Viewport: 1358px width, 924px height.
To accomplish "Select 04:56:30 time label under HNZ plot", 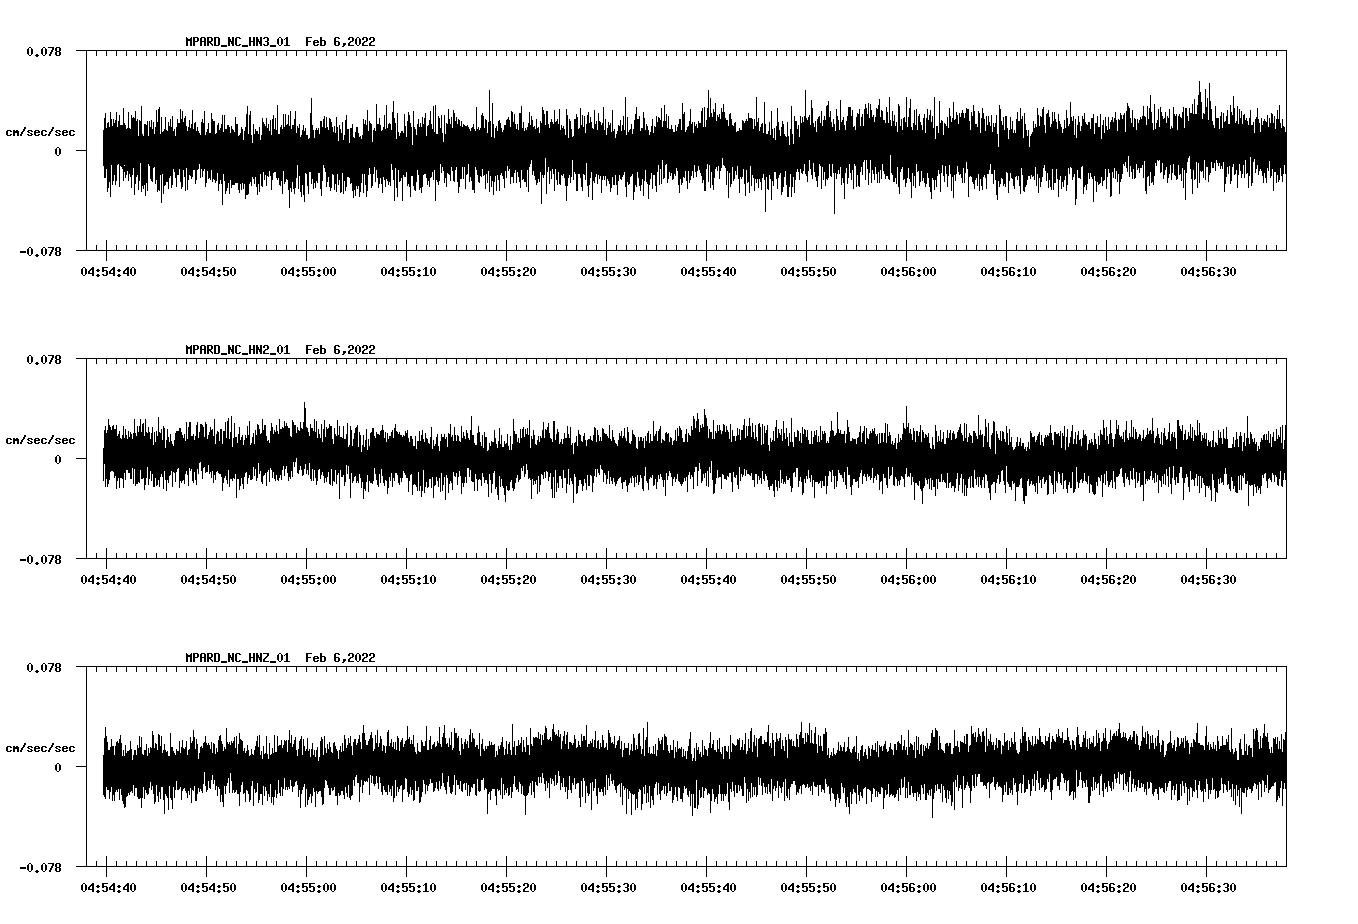I will (1207, 888).
